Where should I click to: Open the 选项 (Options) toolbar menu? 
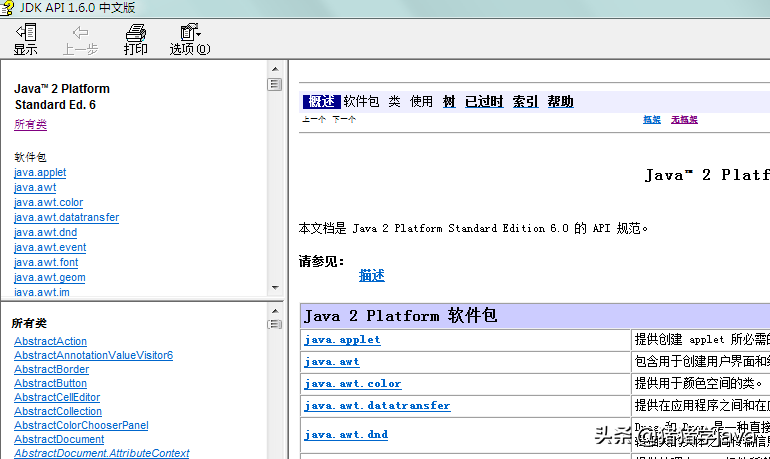(x=190, y=39)
